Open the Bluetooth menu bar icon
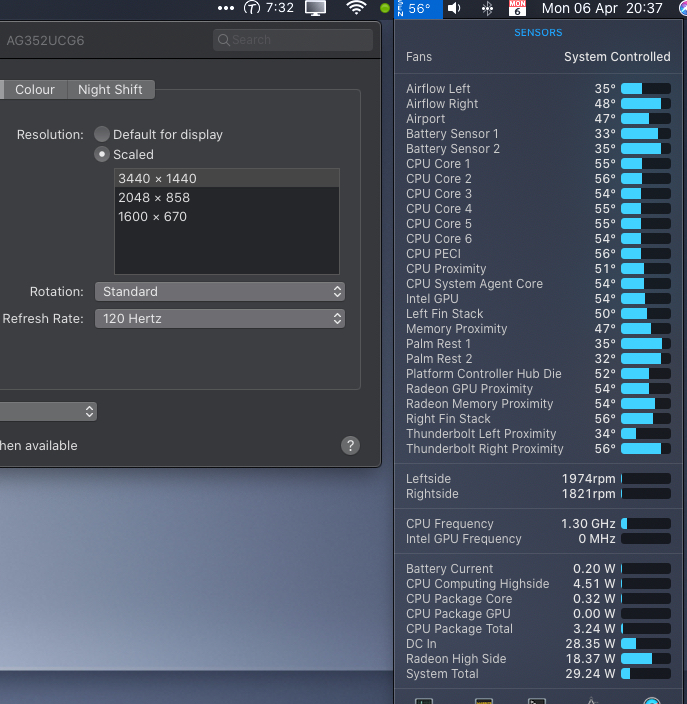This screenshot has width=687, height=704. click(487, 8)
